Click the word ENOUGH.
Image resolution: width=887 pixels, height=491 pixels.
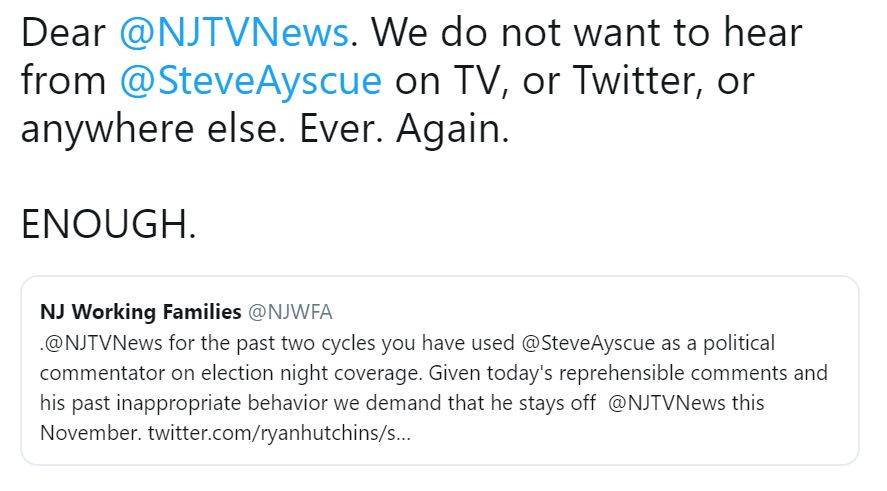point(109,224)
